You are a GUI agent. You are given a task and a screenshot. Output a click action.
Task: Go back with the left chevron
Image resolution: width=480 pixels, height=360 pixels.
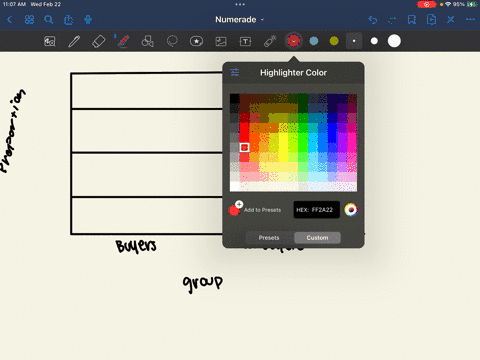pos(10,20)
